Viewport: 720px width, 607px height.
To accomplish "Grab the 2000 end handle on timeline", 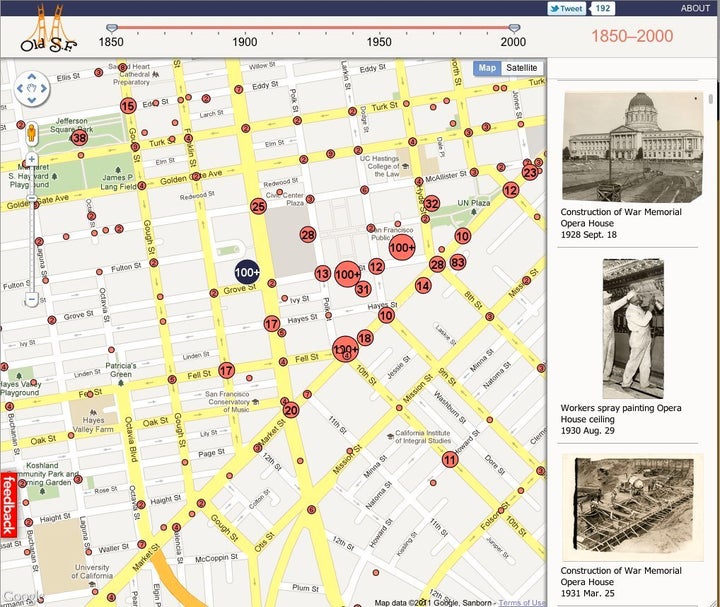I will coord(514,28).
